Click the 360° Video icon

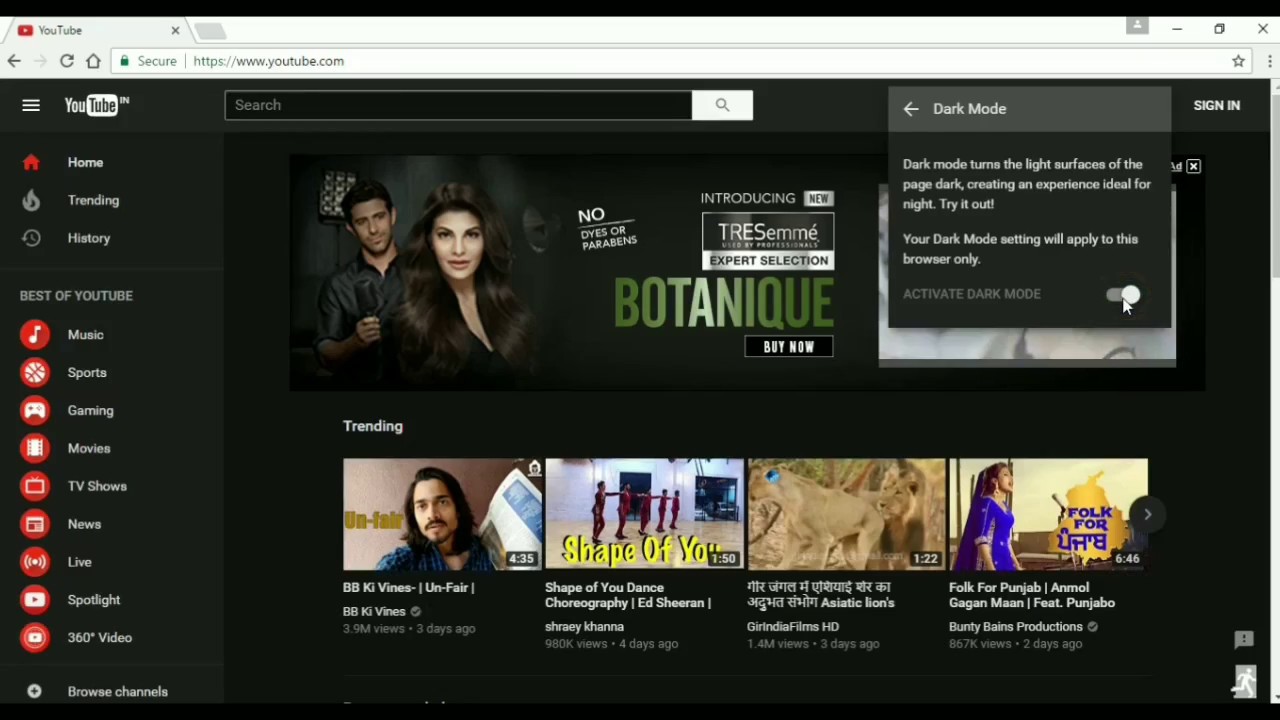tap(35, 637)
